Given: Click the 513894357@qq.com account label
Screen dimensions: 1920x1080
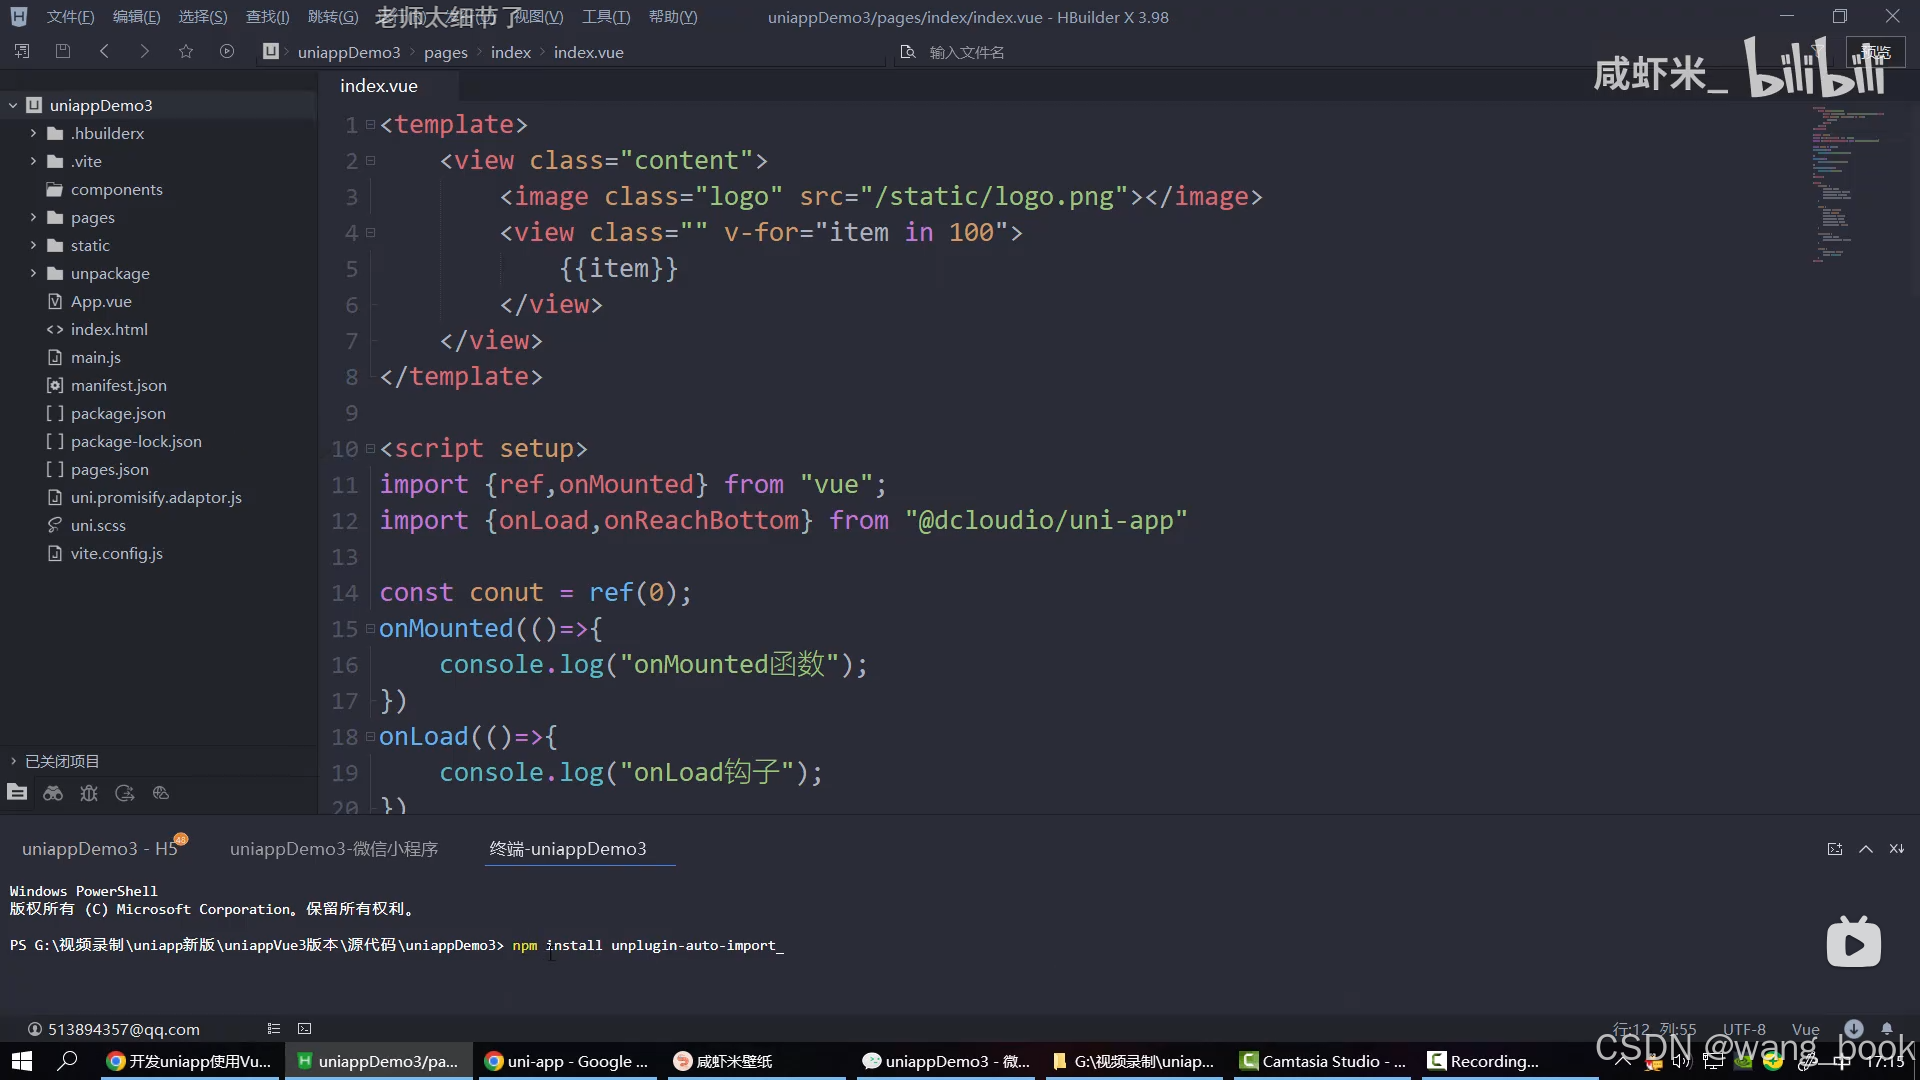Looking at the screenshot, I should point(124,1029).
